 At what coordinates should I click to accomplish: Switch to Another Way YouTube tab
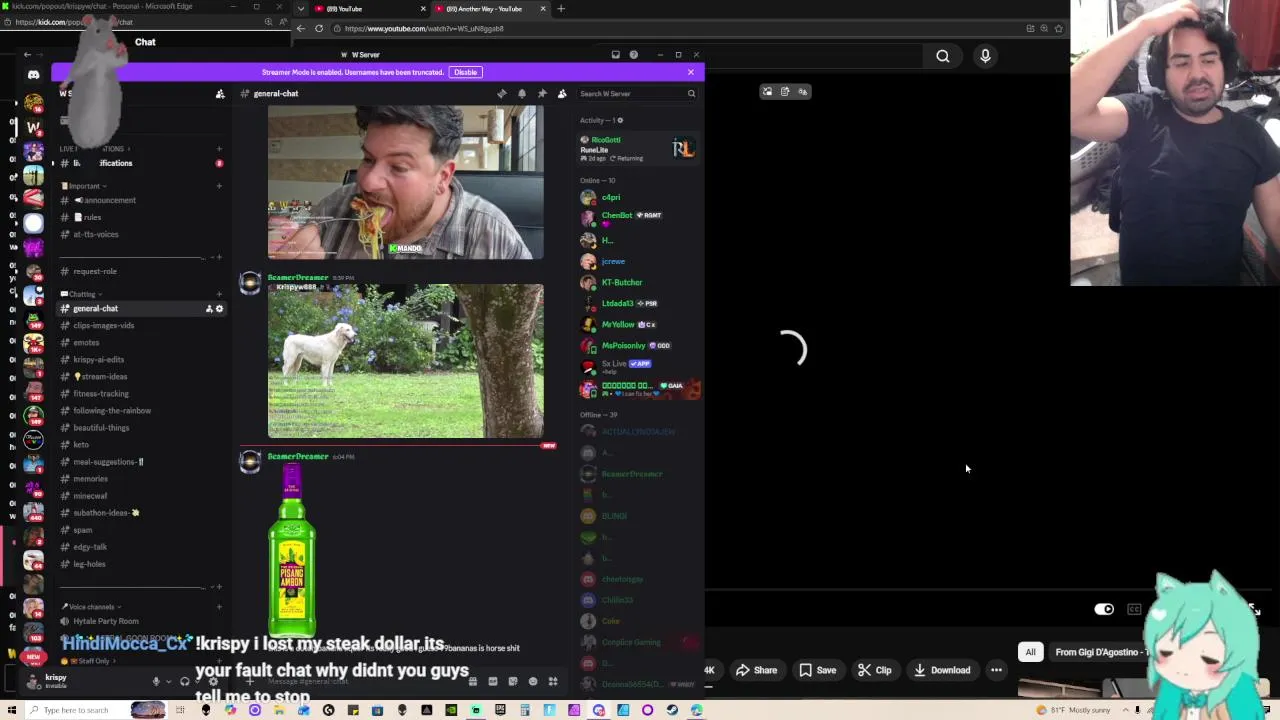point(489,9)
